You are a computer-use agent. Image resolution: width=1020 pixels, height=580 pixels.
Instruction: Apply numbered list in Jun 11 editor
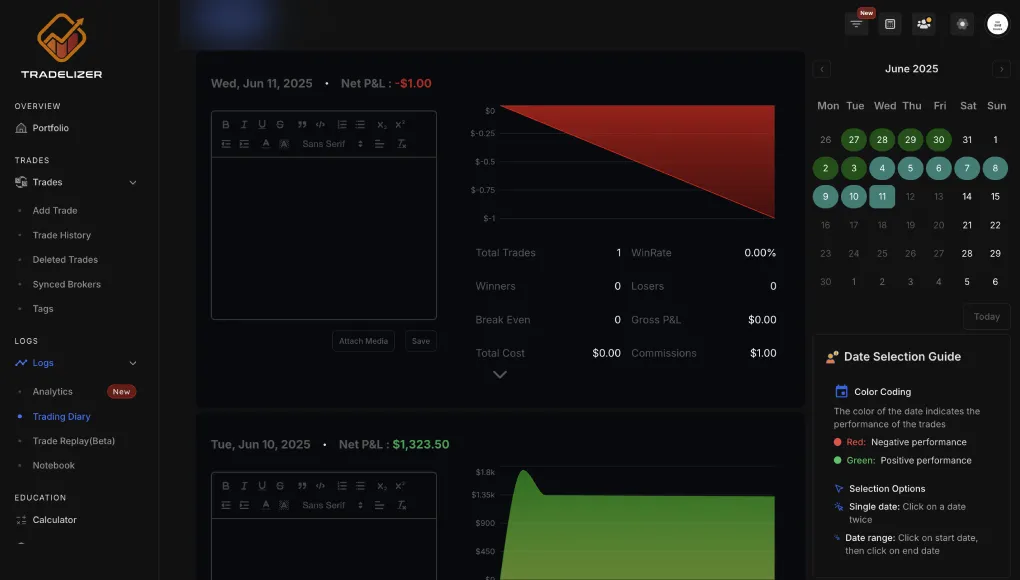pos(342,125)
